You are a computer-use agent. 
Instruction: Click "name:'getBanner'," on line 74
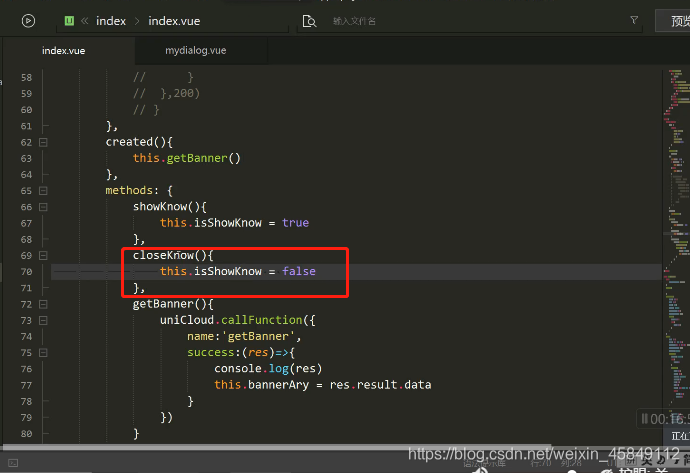click(x=244, y=336)
